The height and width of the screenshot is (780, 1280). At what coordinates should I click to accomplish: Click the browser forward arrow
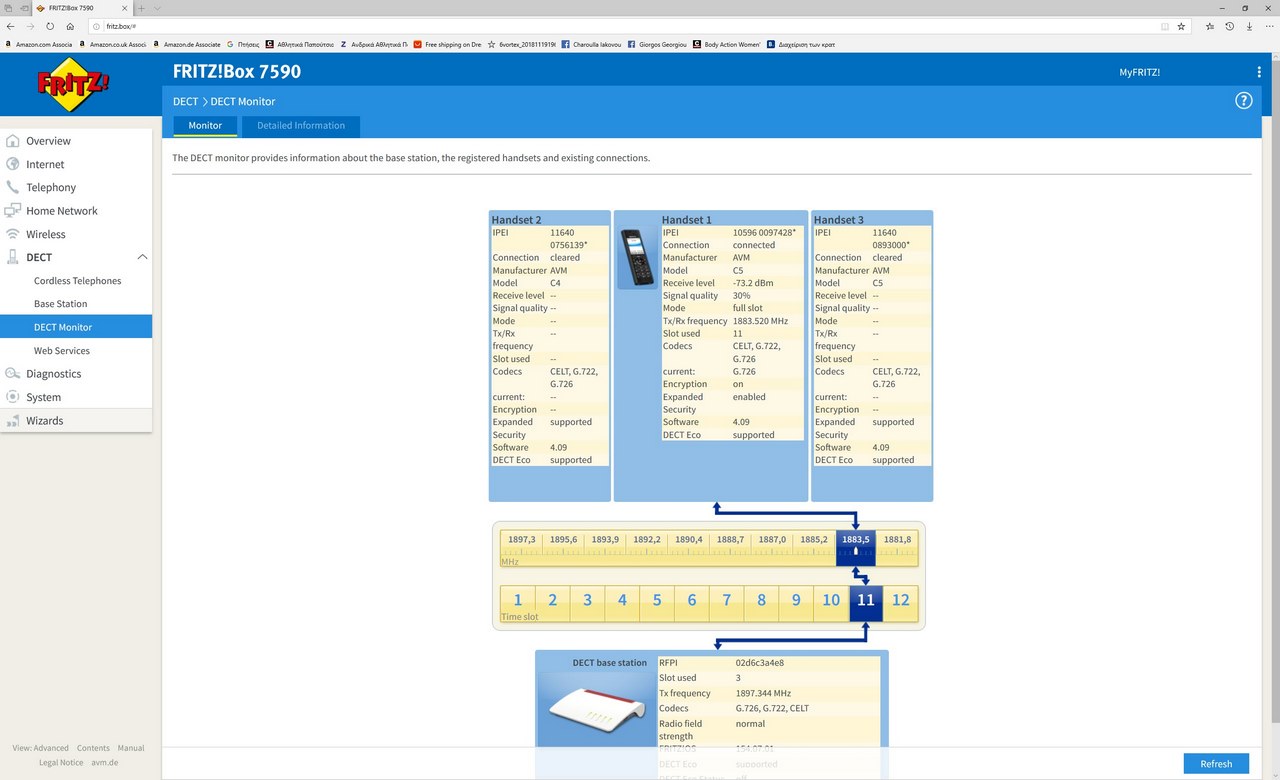coord(30,26)
